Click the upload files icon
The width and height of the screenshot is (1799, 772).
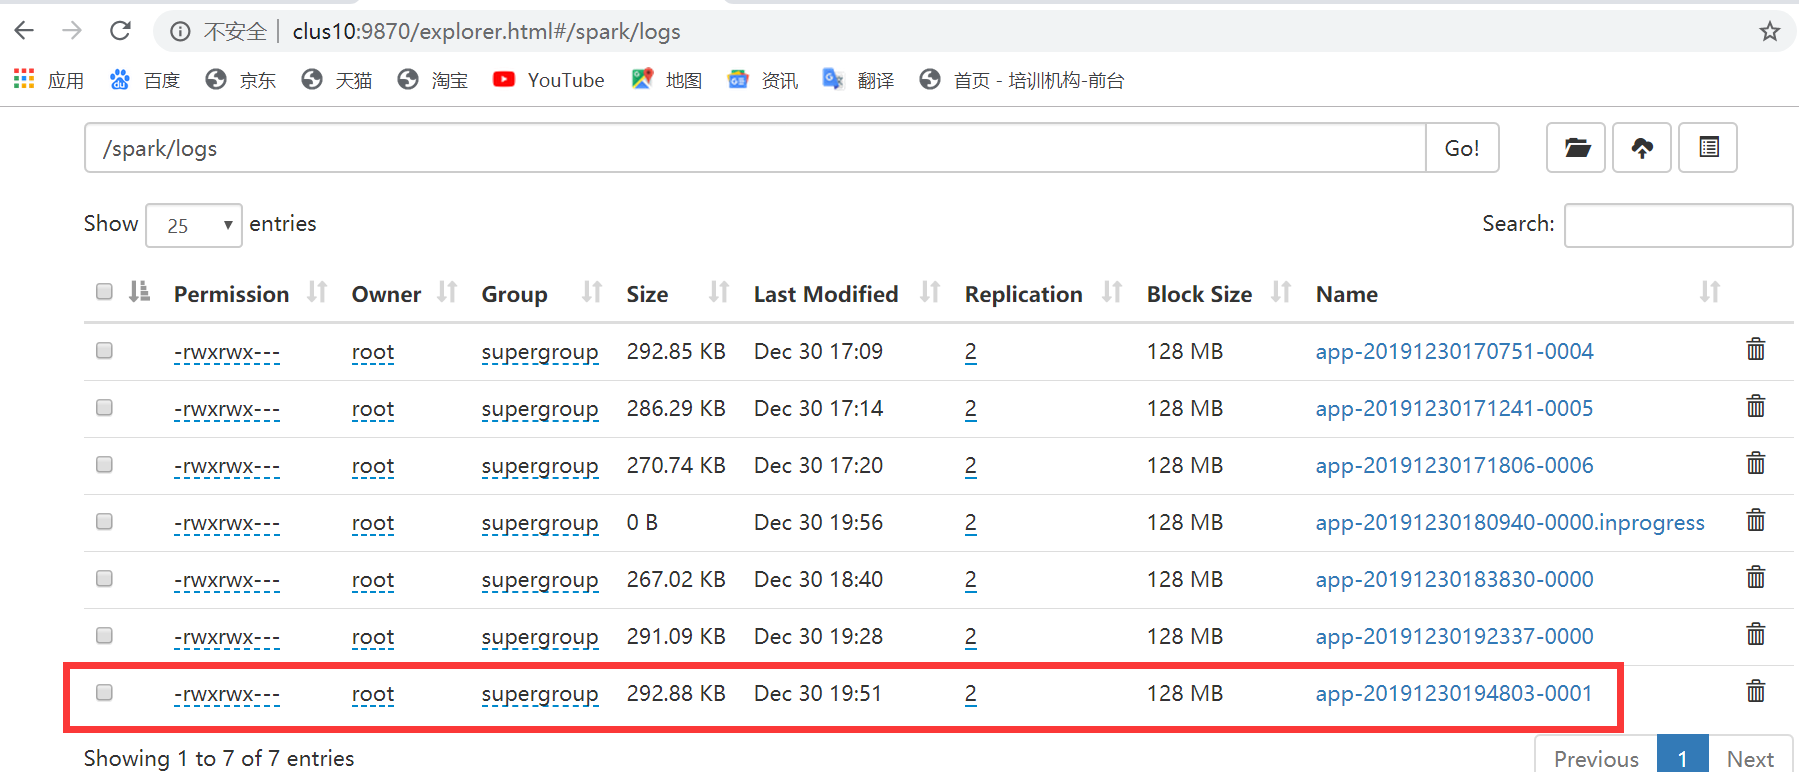[1642, 148]
